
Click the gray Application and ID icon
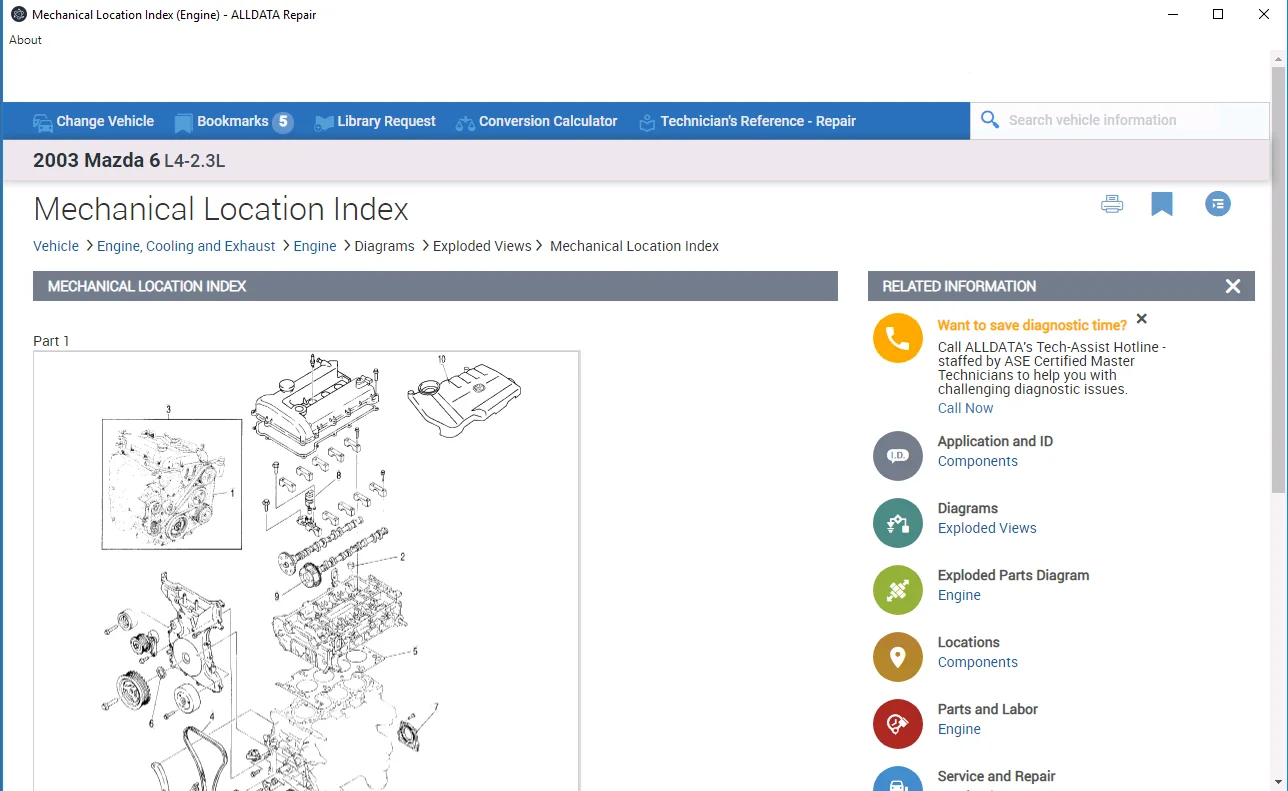(x=898, y=456)
